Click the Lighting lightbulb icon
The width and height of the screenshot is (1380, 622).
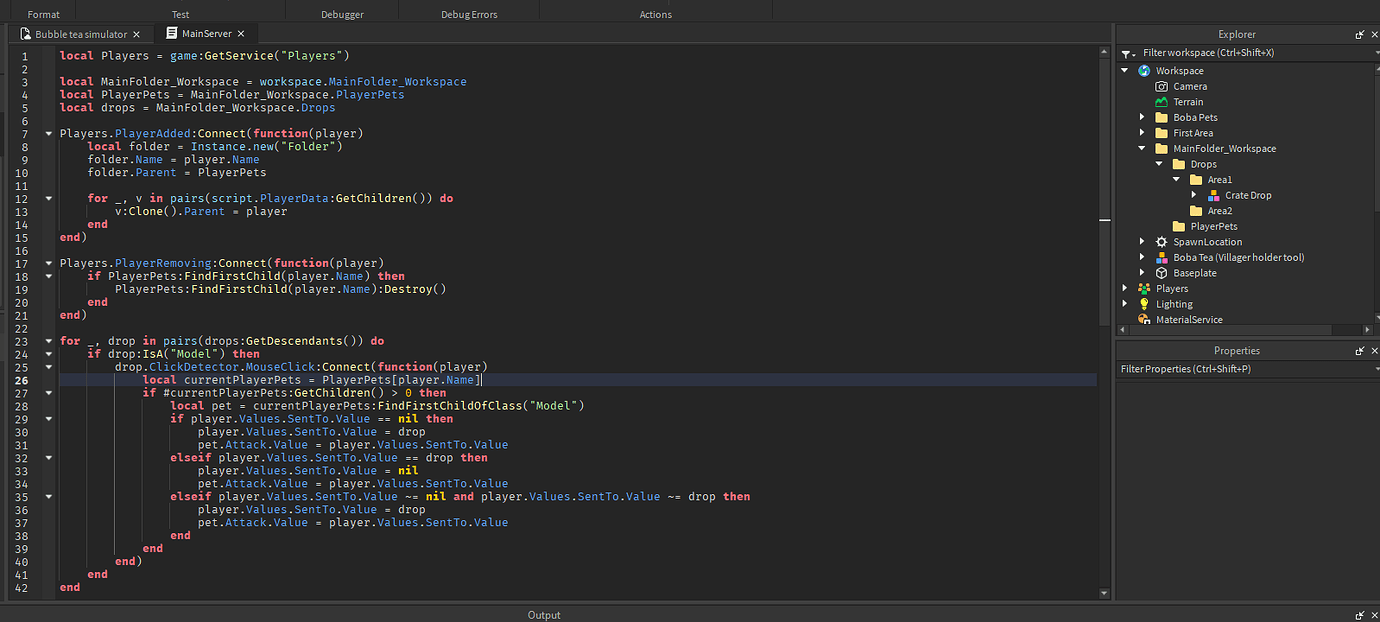(1144, 304)
